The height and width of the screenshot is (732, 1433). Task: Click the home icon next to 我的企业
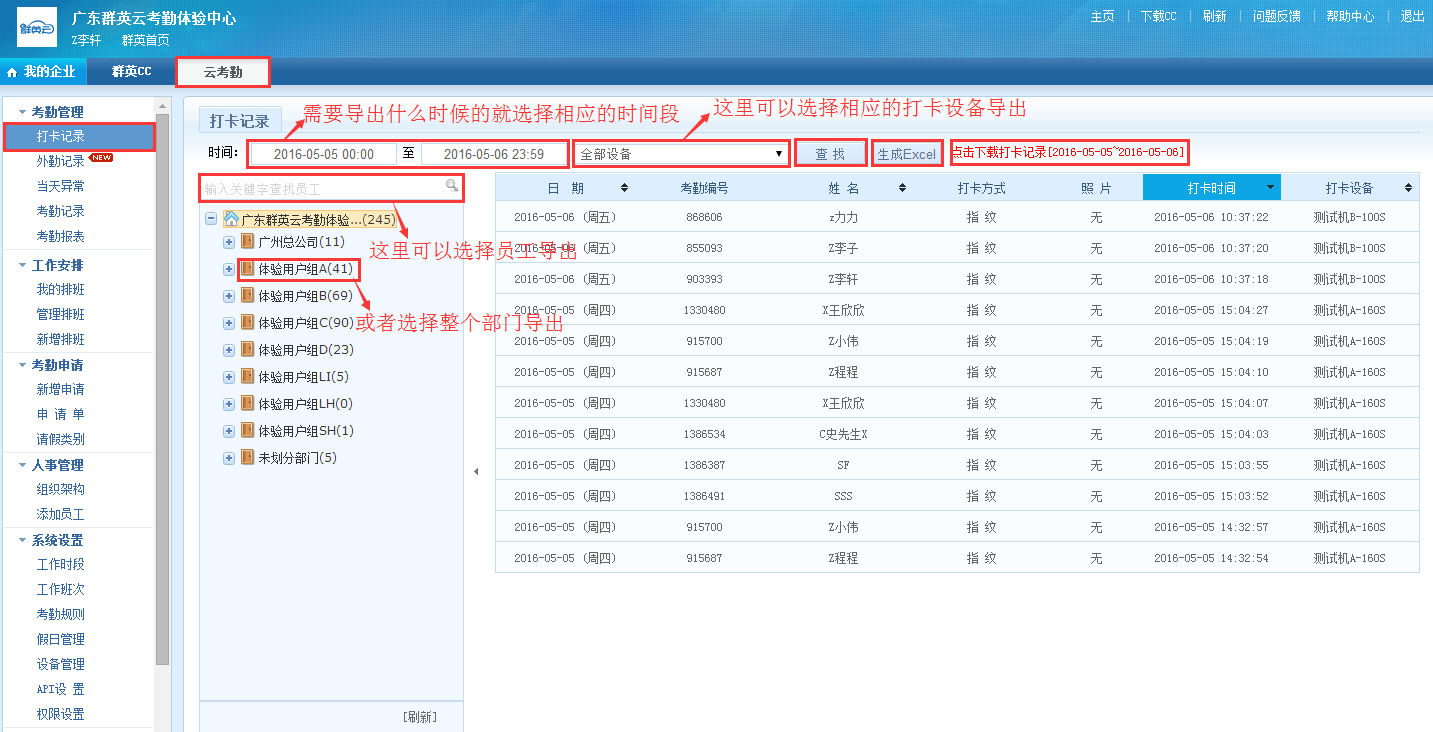[12, 72]
